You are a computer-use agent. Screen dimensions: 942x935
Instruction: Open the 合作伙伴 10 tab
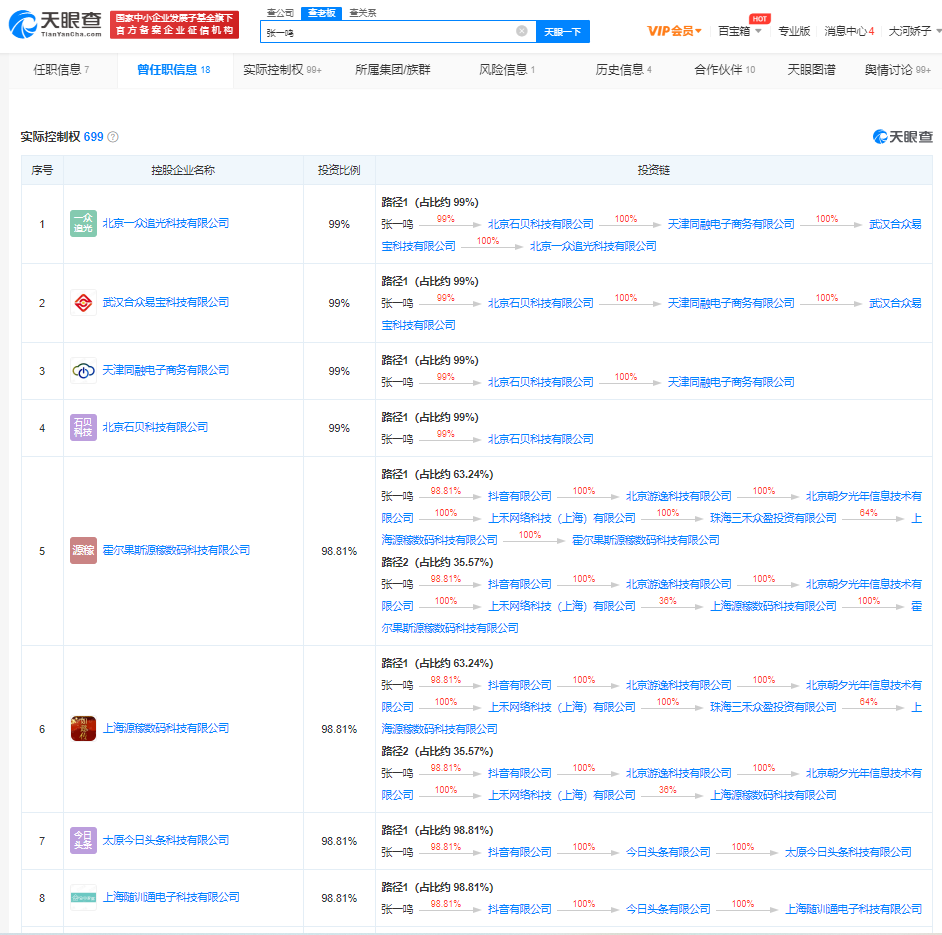point(725,70)
